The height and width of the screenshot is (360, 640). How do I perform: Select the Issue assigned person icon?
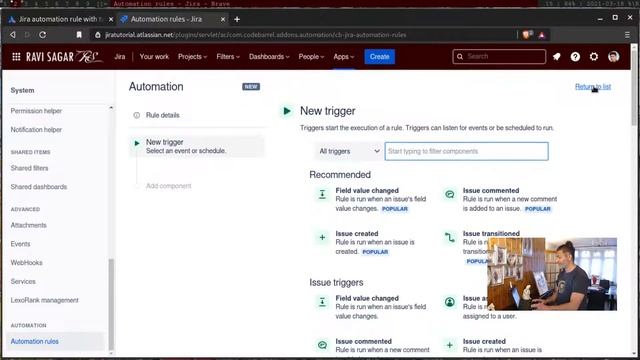point(449,302)
